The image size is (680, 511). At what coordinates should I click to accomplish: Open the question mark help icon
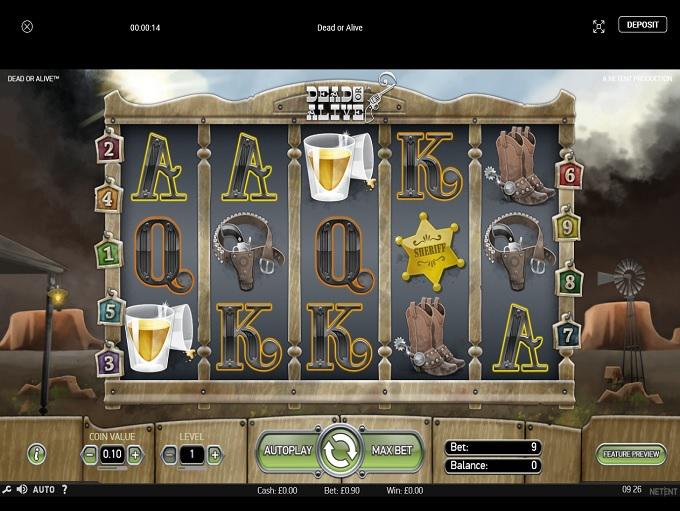(x=65, y=490)
